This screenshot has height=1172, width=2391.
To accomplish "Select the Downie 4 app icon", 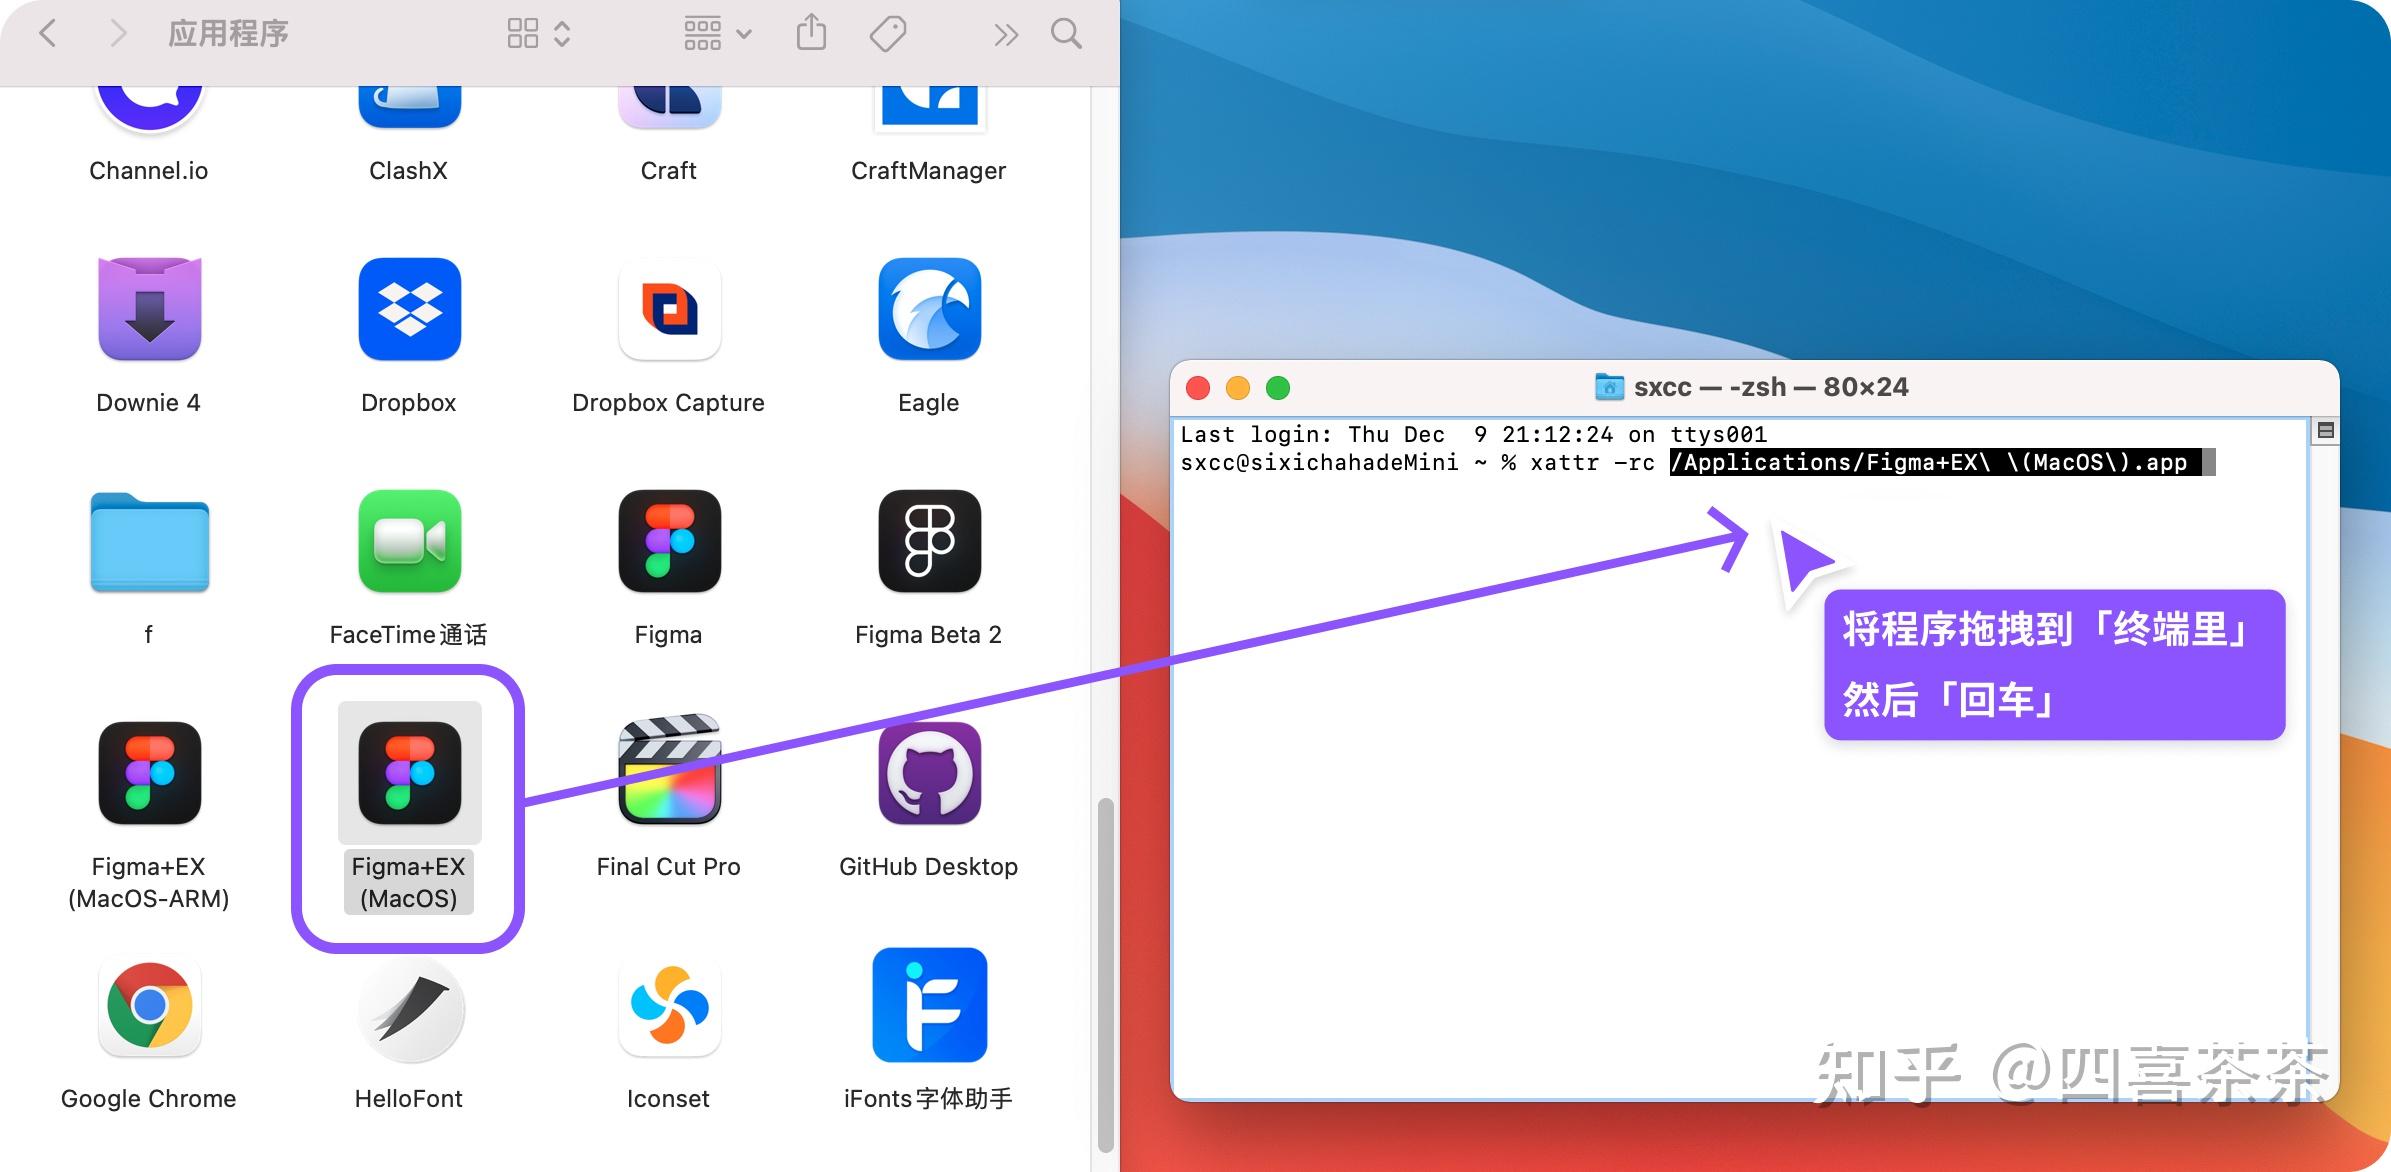I will 149,309.
